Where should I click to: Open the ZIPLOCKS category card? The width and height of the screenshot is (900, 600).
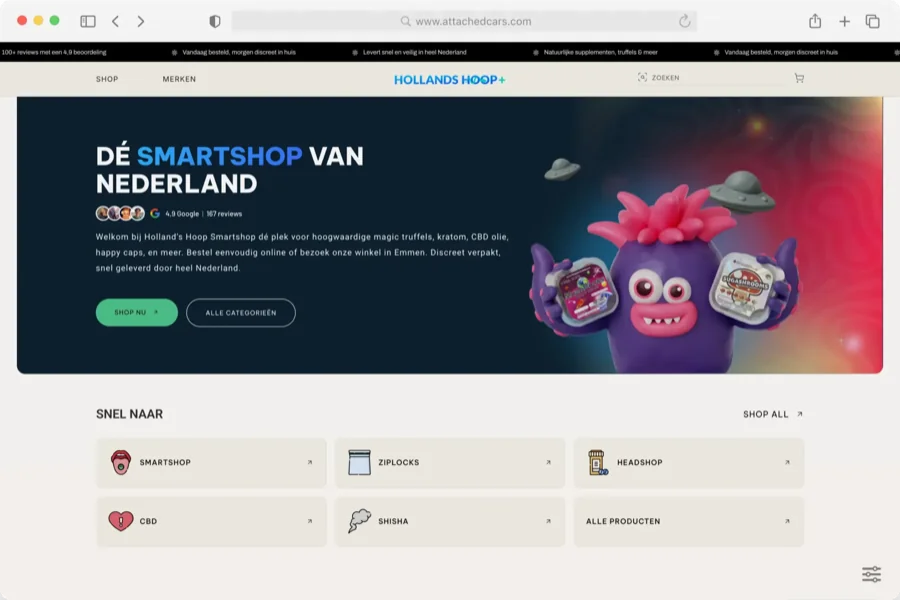(450, 463)
